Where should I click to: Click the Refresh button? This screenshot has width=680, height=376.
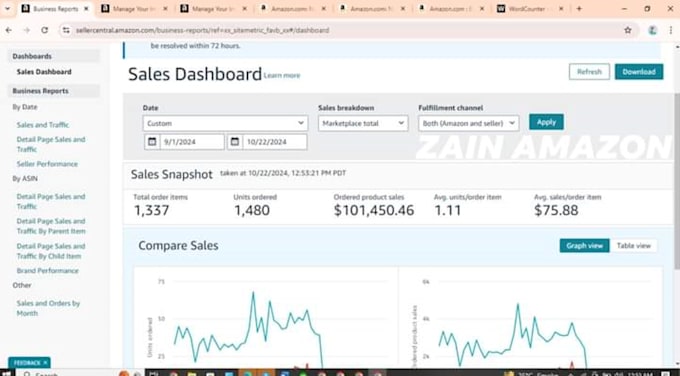(x=589, y=72)
